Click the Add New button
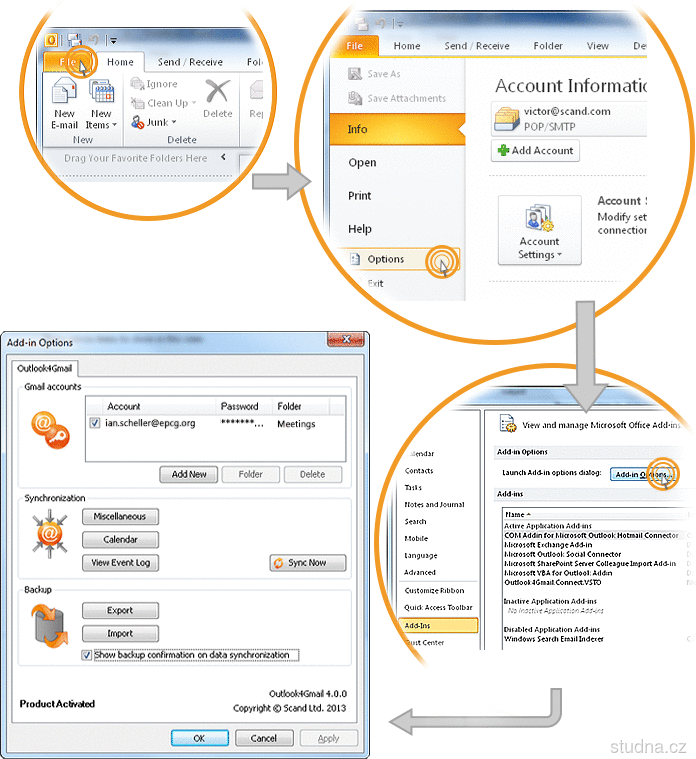Screen dimensions: 696x759 click(189, 474)
